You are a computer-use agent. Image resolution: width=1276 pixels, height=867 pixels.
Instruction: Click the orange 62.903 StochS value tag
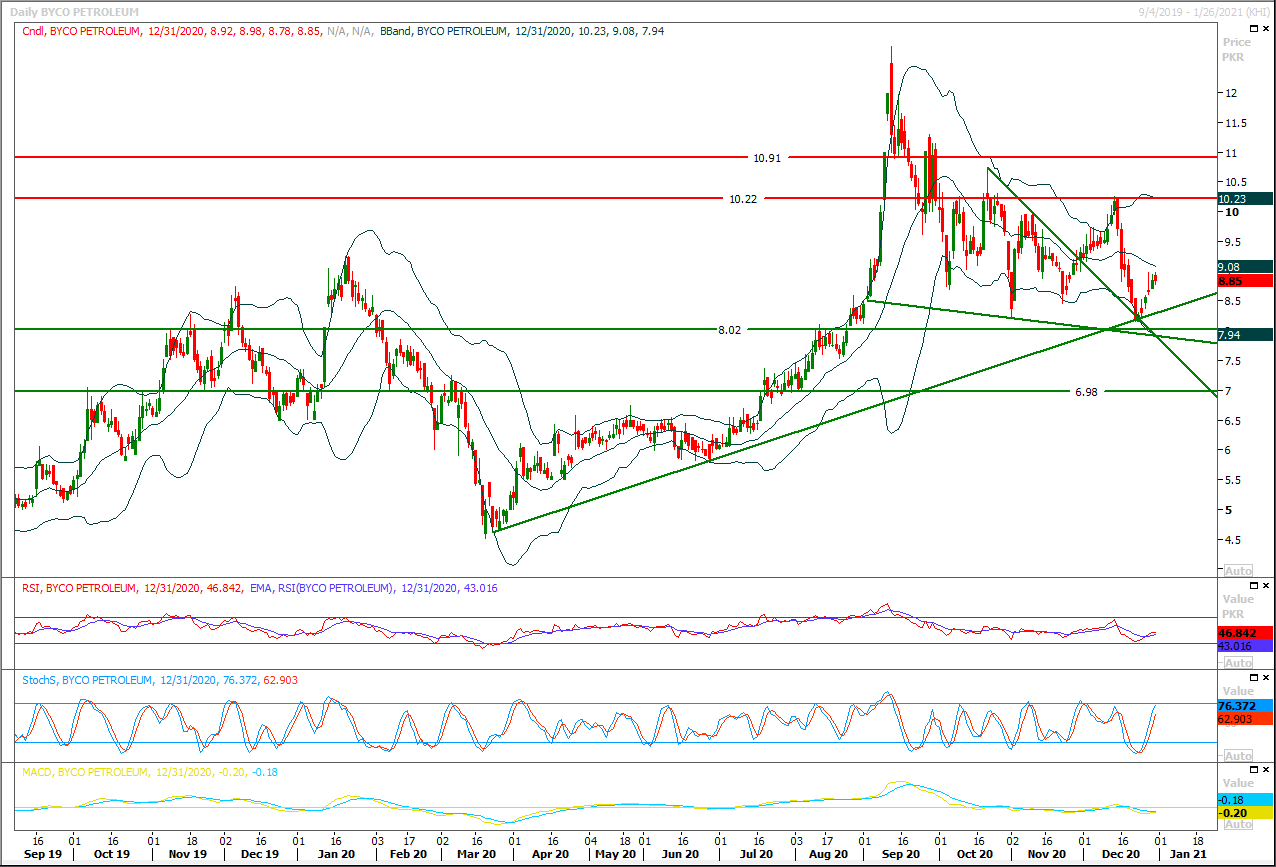[1244, 719]
